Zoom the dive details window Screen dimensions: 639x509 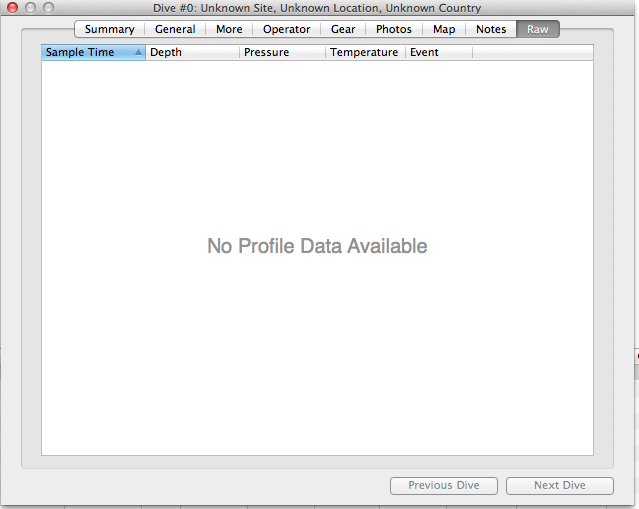point(48,8)
